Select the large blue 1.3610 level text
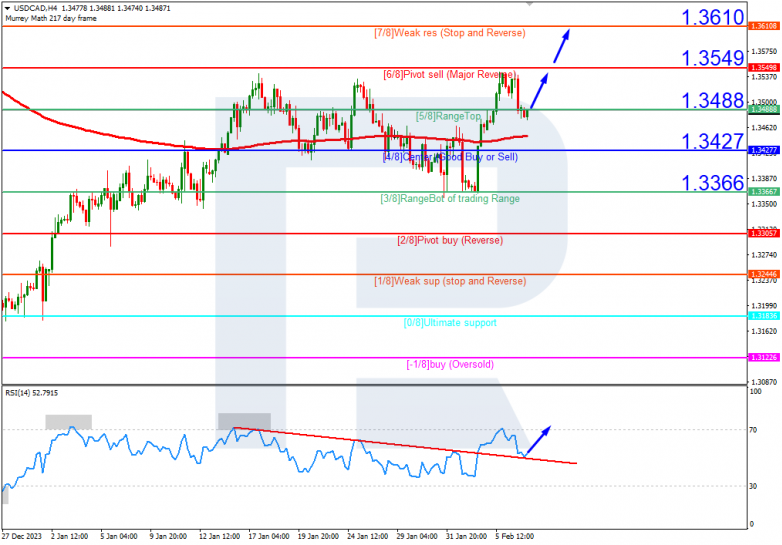The image size is (782, 545). [713, 17]
